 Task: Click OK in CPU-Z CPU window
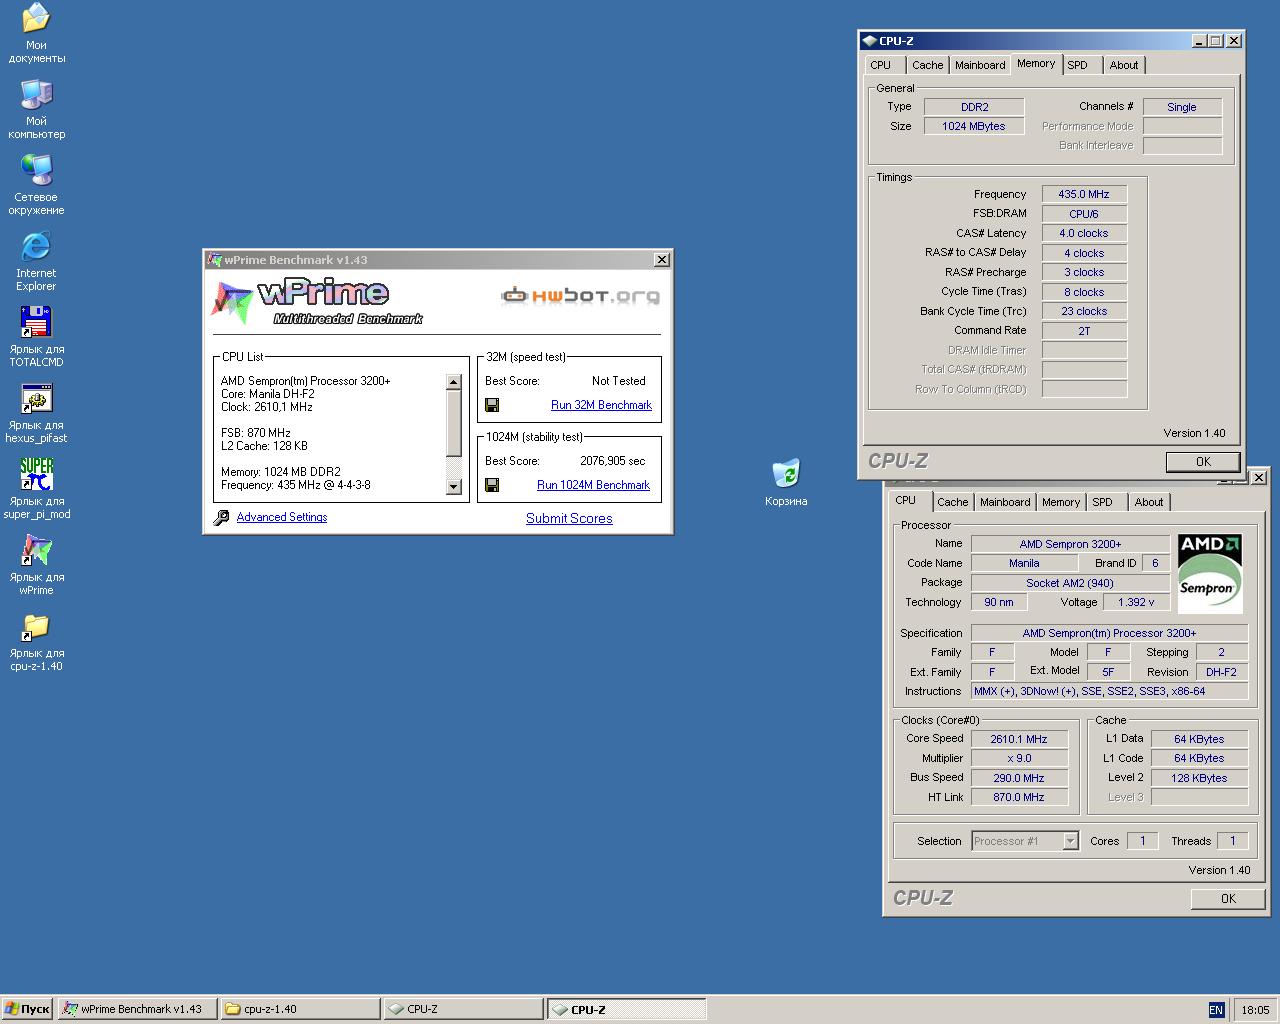tap(1228, 899)
